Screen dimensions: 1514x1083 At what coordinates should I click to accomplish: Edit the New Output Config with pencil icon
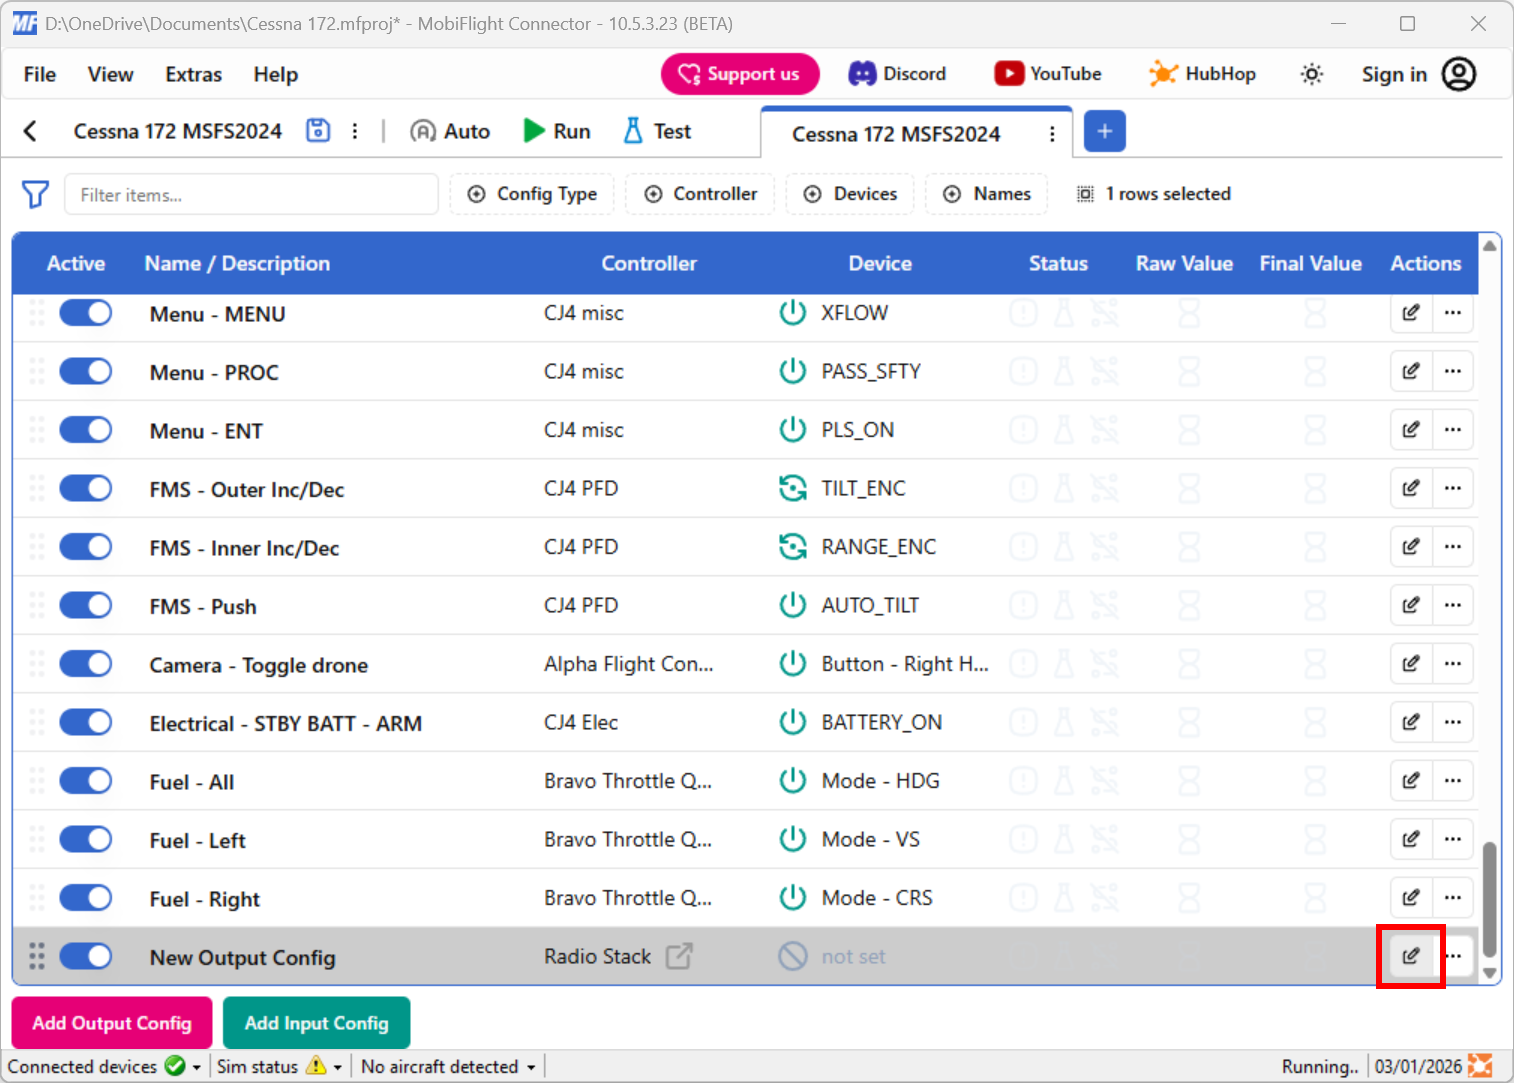coord(1411,956)
